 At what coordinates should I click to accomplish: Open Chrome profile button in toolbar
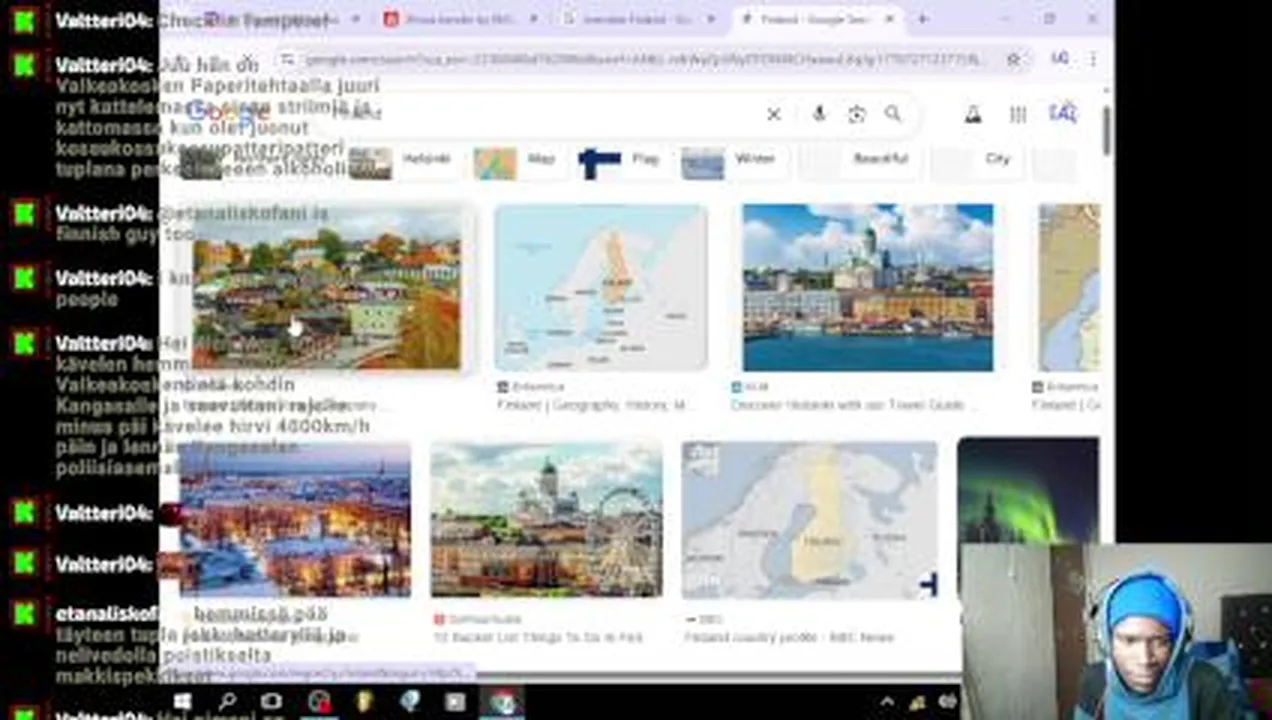[1060, 59]
